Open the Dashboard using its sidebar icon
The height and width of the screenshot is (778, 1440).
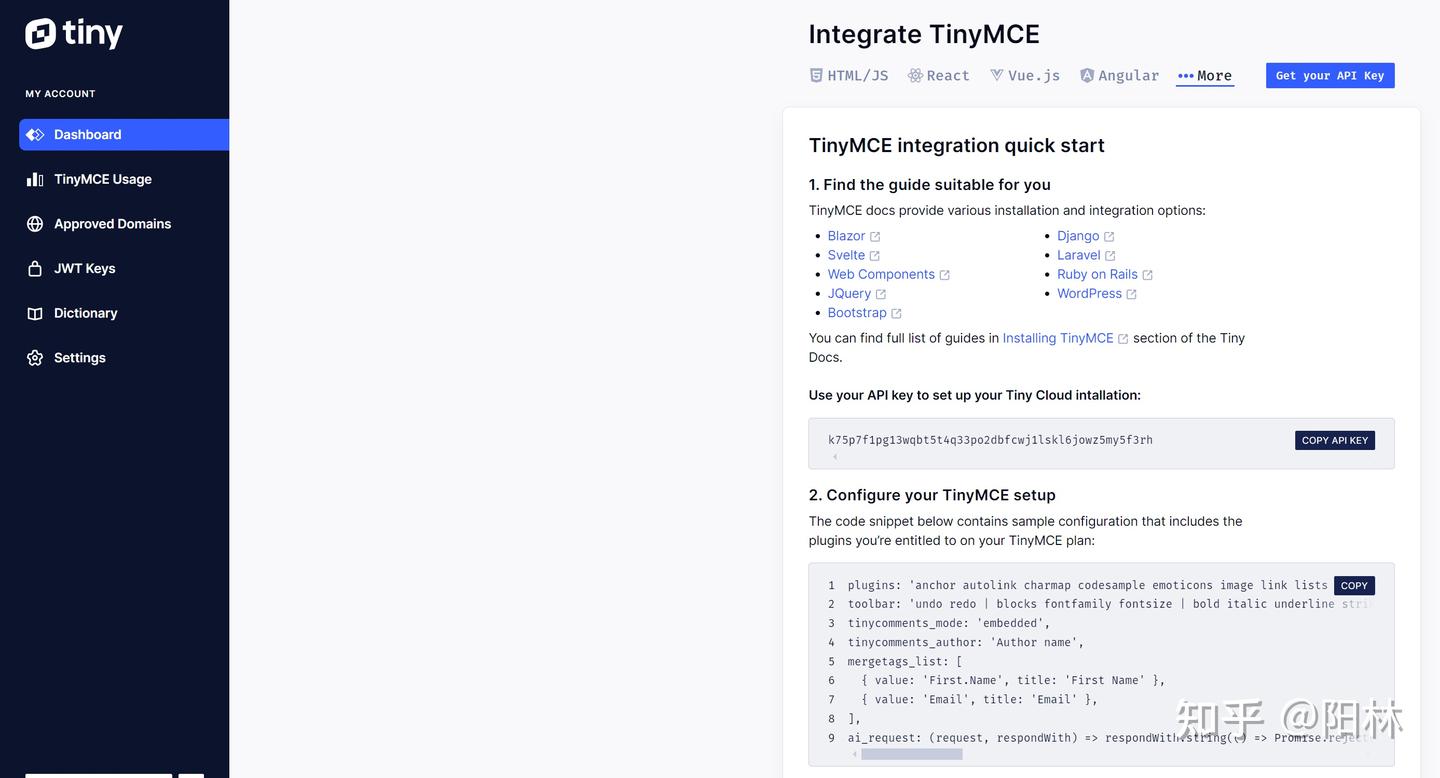point(35,134)
